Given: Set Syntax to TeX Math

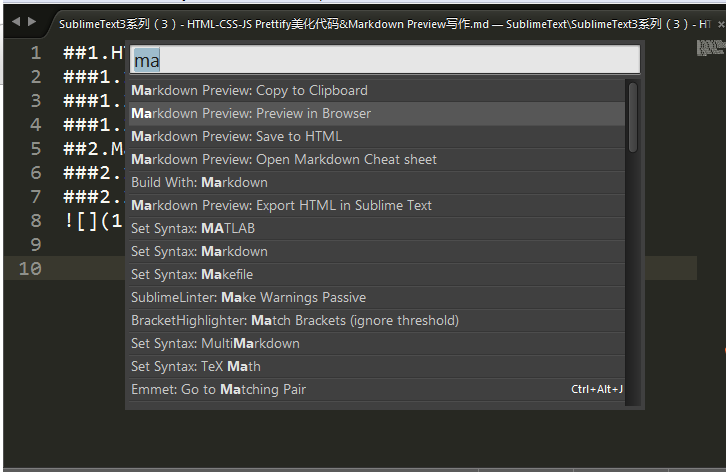Looking at the screenshot, I should [377, 366].
